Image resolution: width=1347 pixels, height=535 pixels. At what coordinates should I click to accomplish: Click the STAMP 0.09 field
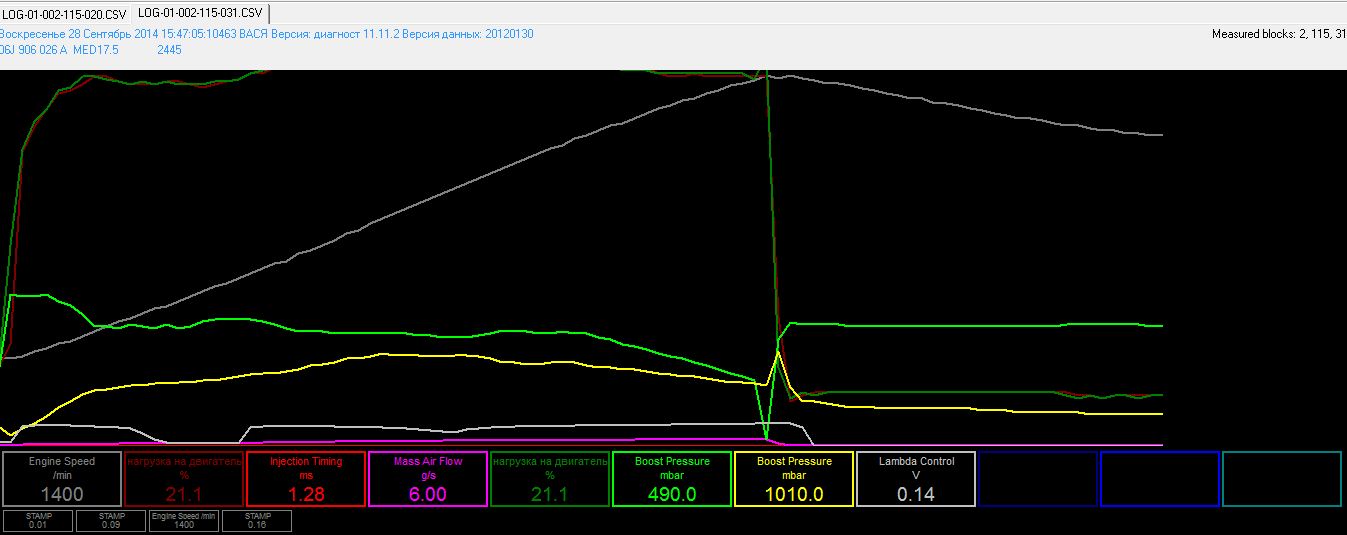pos(109,520)
